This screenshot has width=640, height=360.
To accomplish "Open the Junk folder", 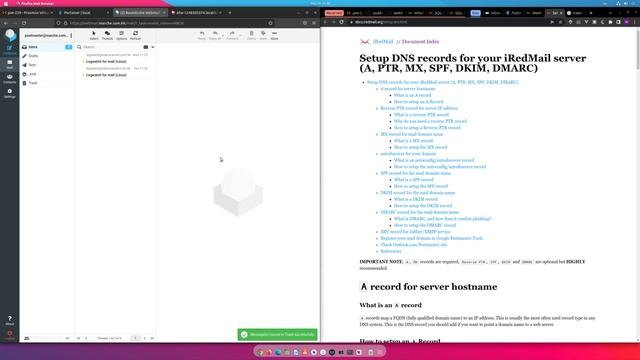I will pos(47,74).
